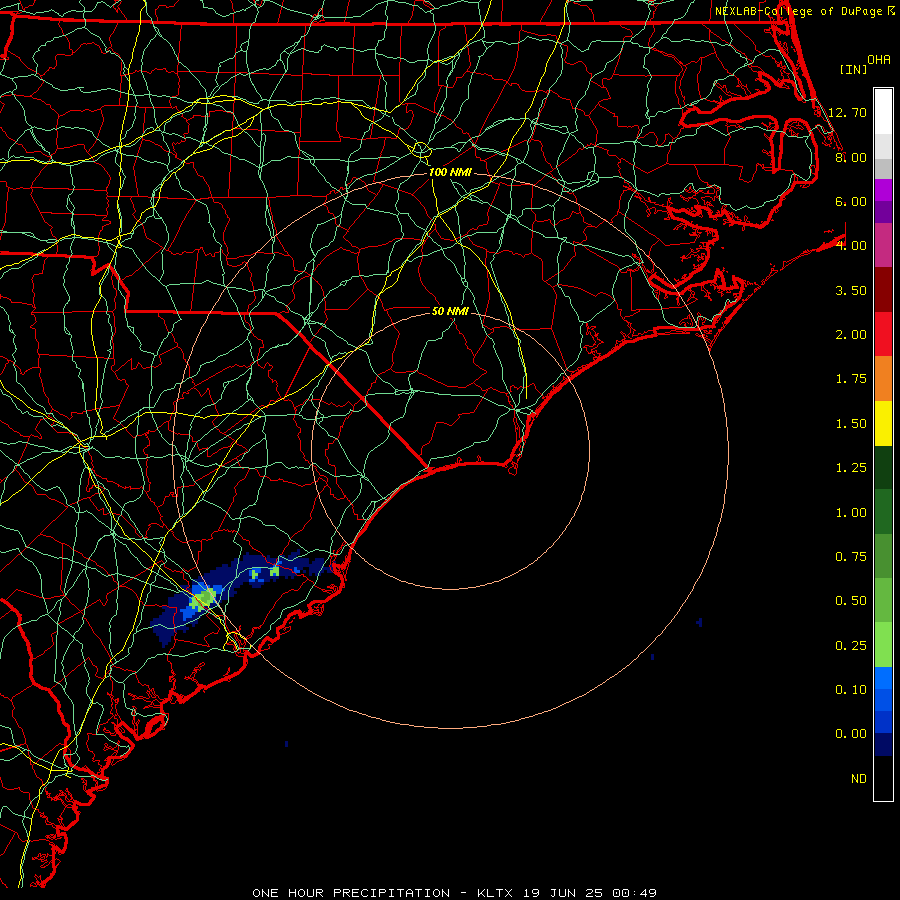Pick the bright red swatch above 2.00
The width and height of the screenshot is (900, 900).
pyautogui.click(x=883, y=334)
